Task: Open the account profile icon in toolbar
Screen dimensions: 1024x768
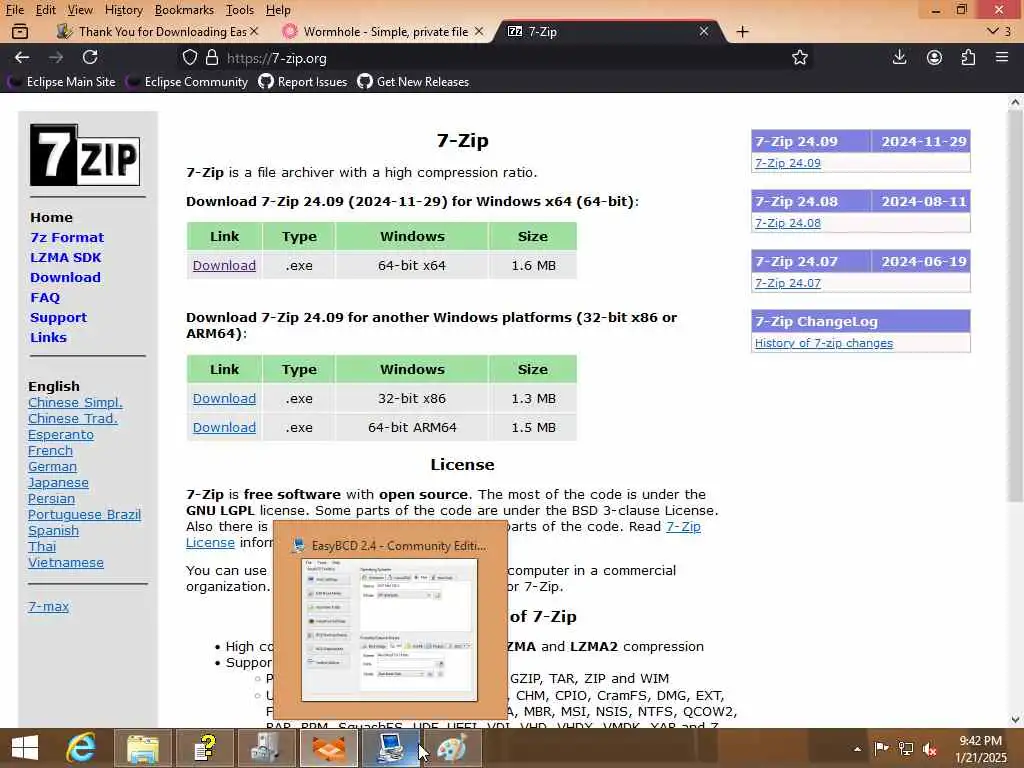Action: click(934, 57)
